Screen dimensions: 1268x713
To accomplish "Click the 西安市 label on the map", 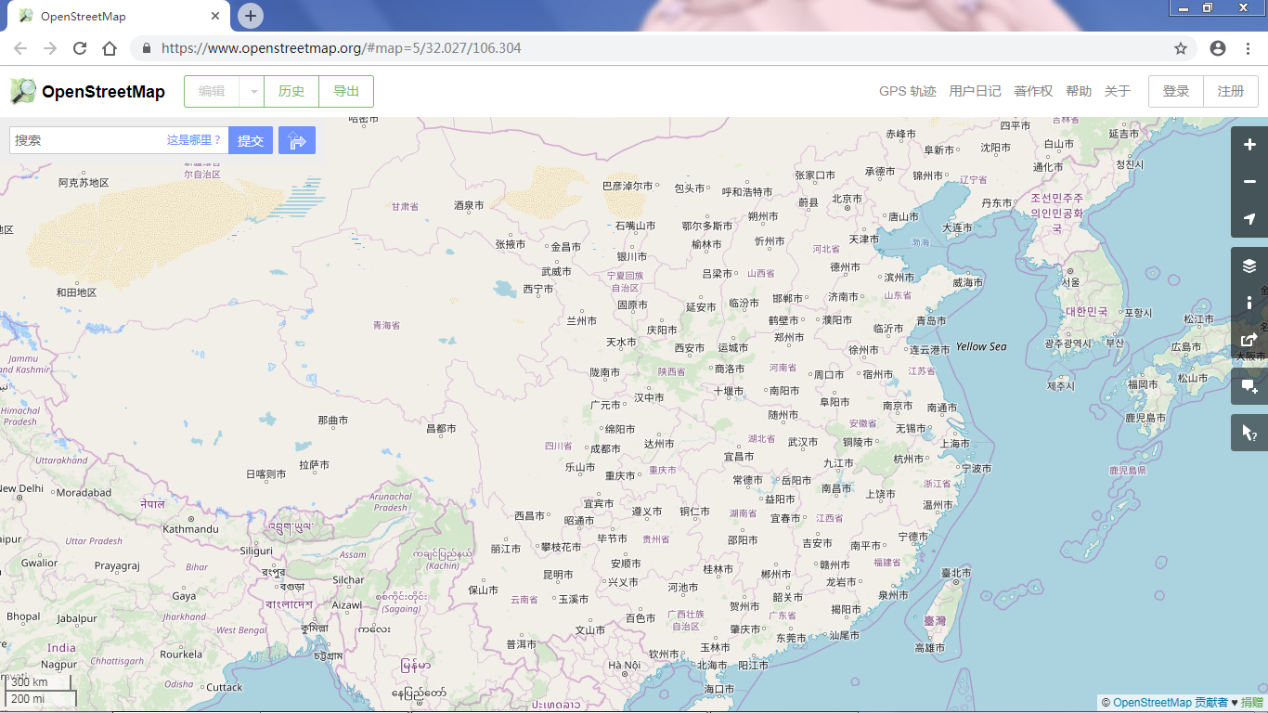I will click(689, 349).
